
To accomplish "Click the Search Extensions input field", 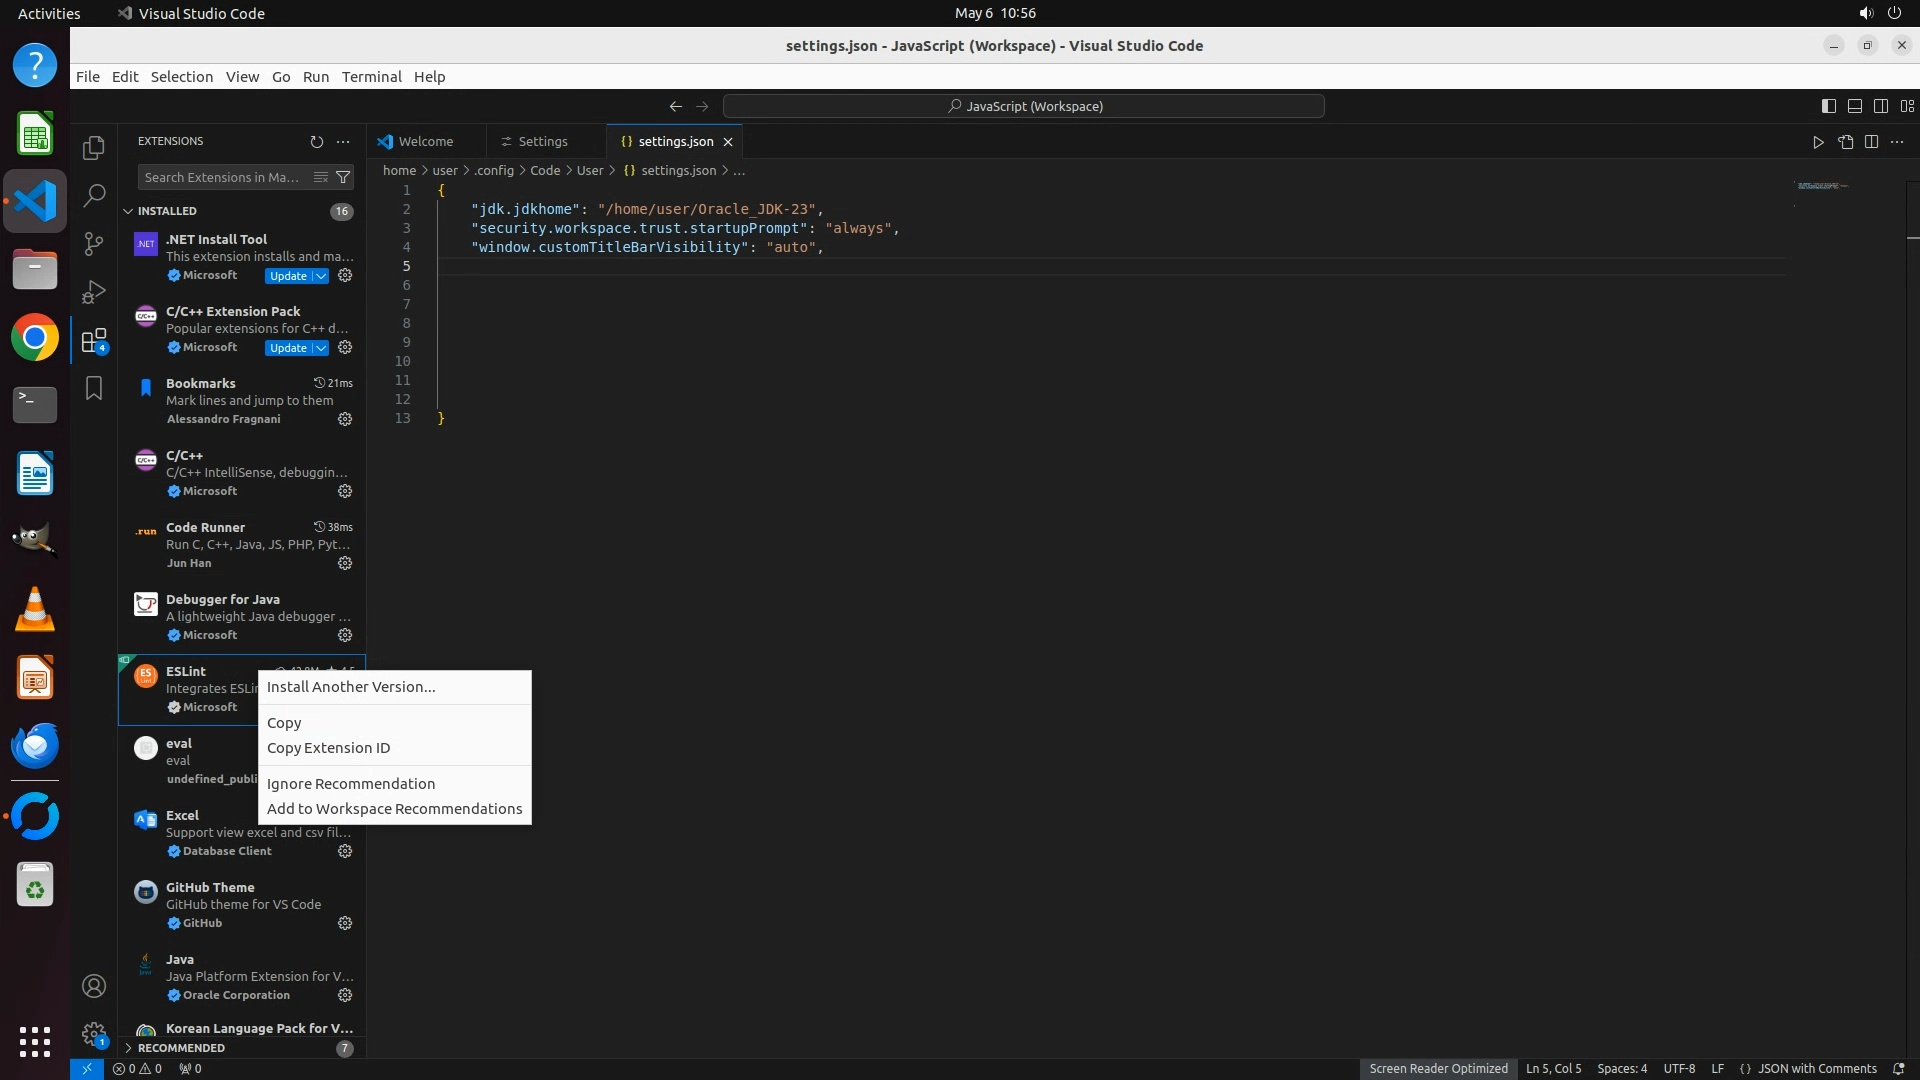I will (x=222, y=177).
